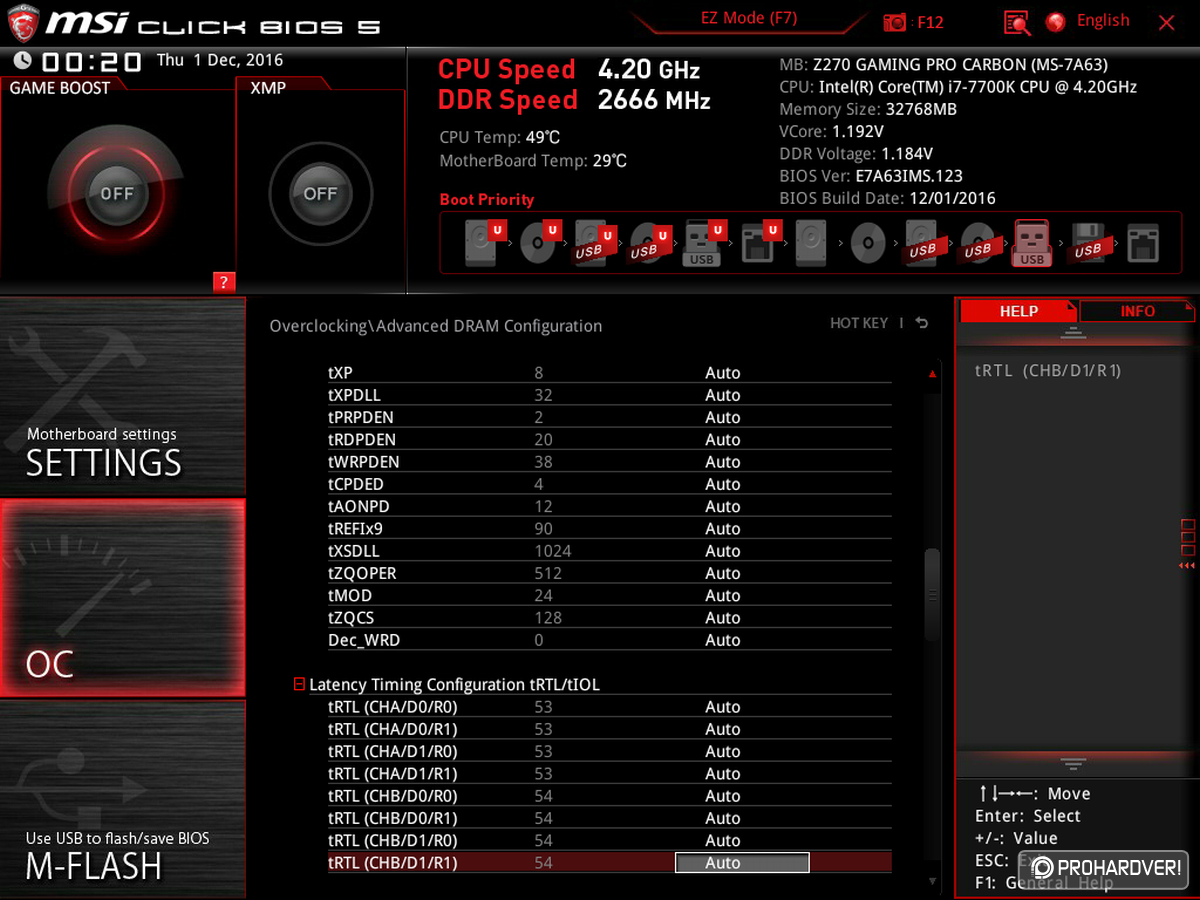This screenshot has height=900, width=1200.
Task: Click the HOT KEY label
Action: [859, 323]
